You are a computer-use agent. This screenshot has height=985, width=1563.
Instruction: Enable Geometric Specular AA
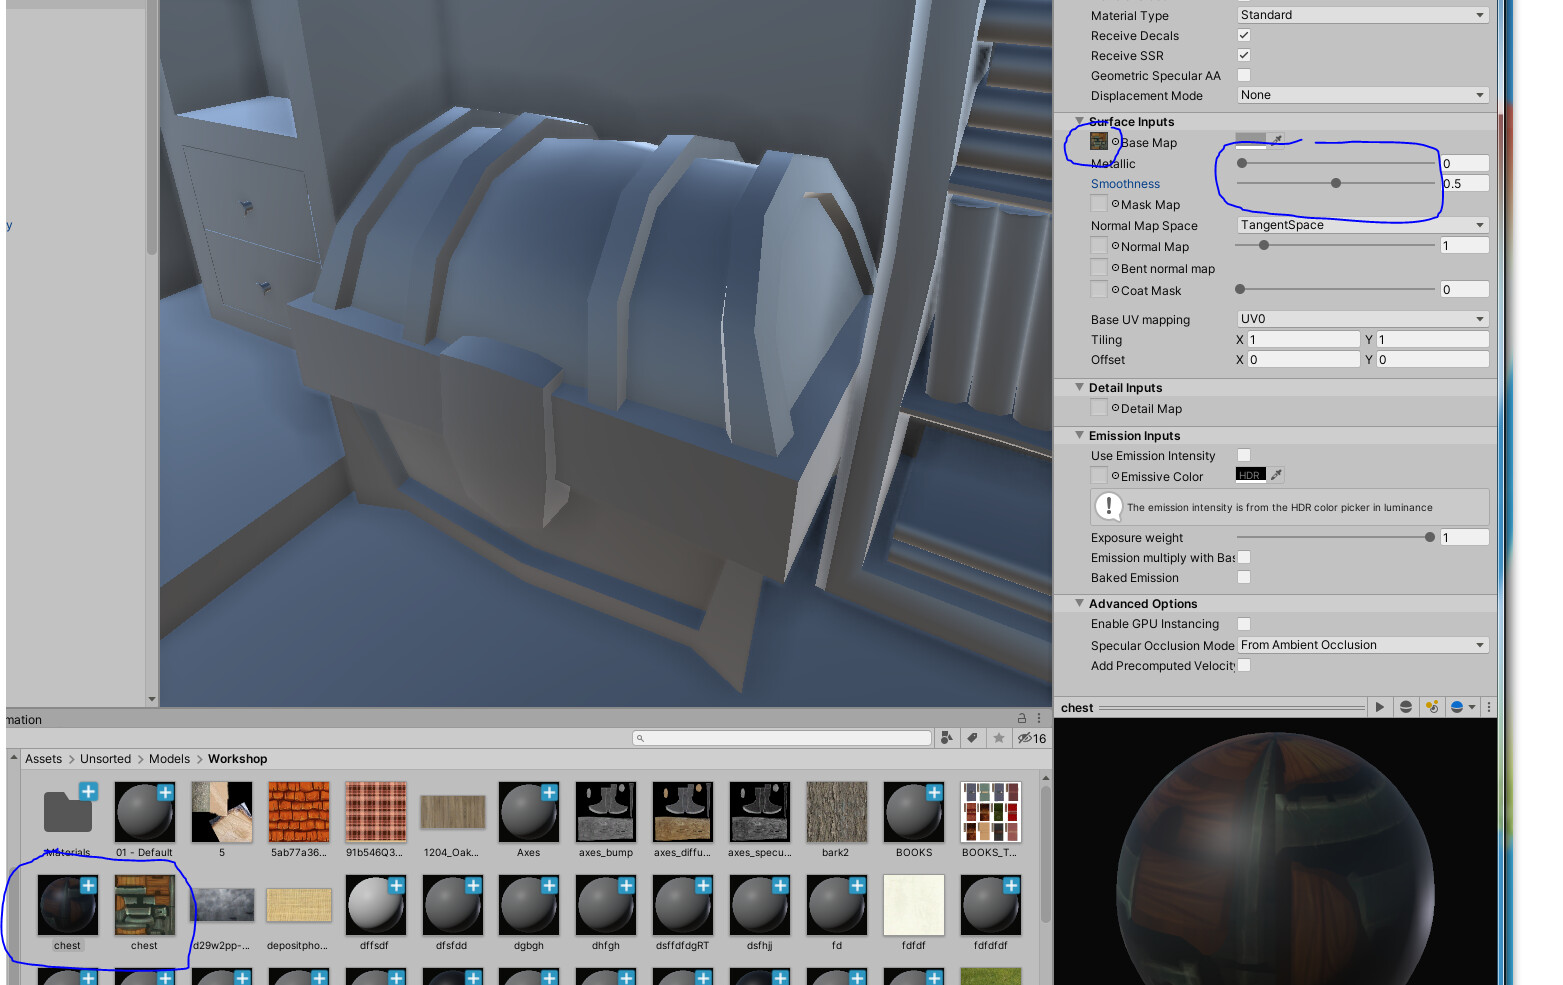[1243, 75]
